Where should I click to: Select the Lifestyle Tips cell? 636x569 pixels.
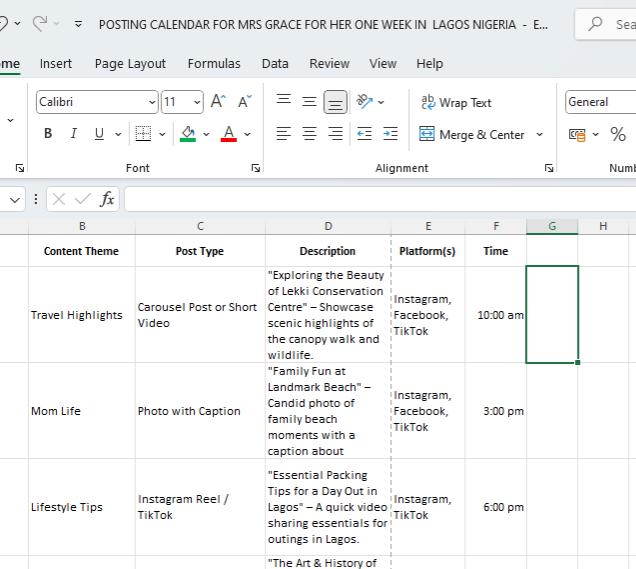click(82, 507)
